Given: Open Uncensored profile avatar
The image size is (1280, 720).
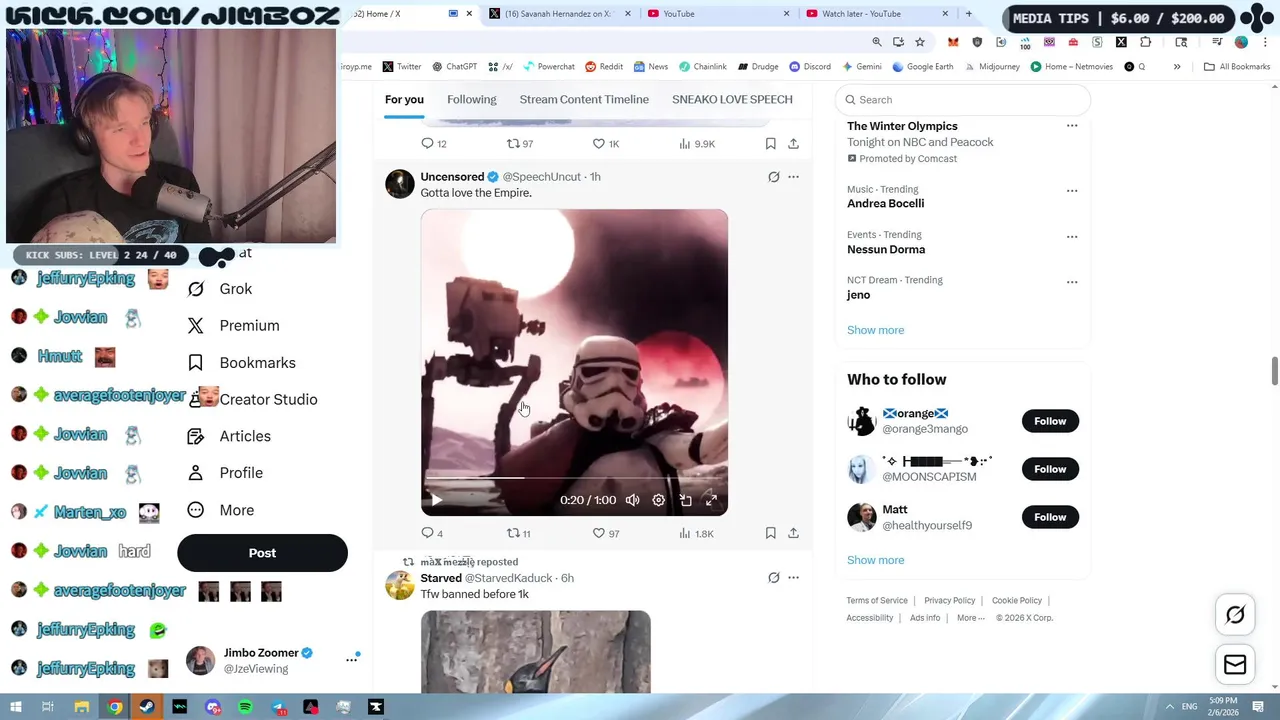Looking at the screenshot, I should coord(400,184).
